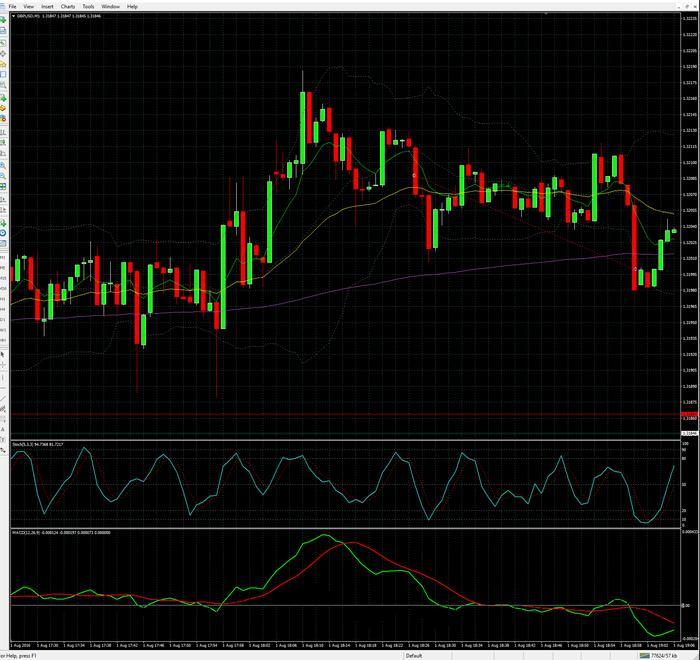
Task: Click the 77624/57 kb traffic indicator
Action: point(664,656)
